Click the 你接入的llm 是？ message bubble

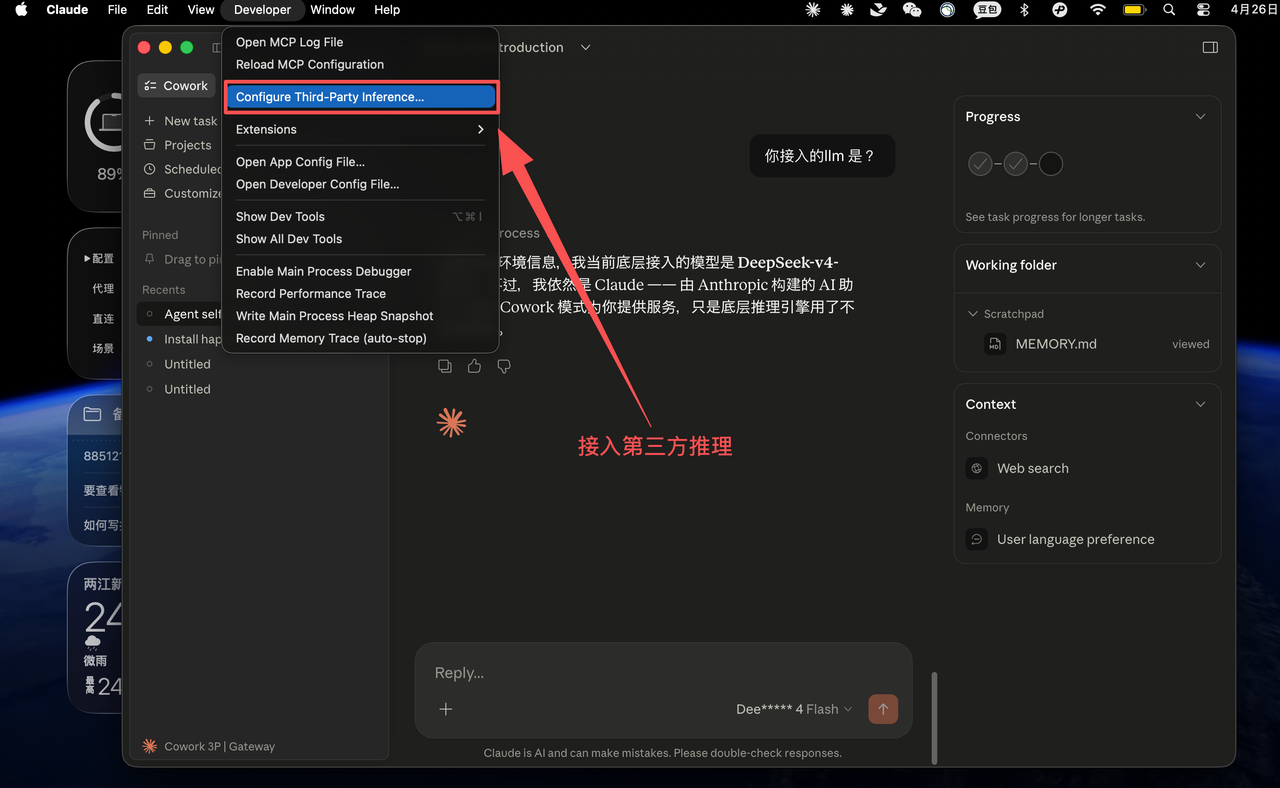pos(822,156)
